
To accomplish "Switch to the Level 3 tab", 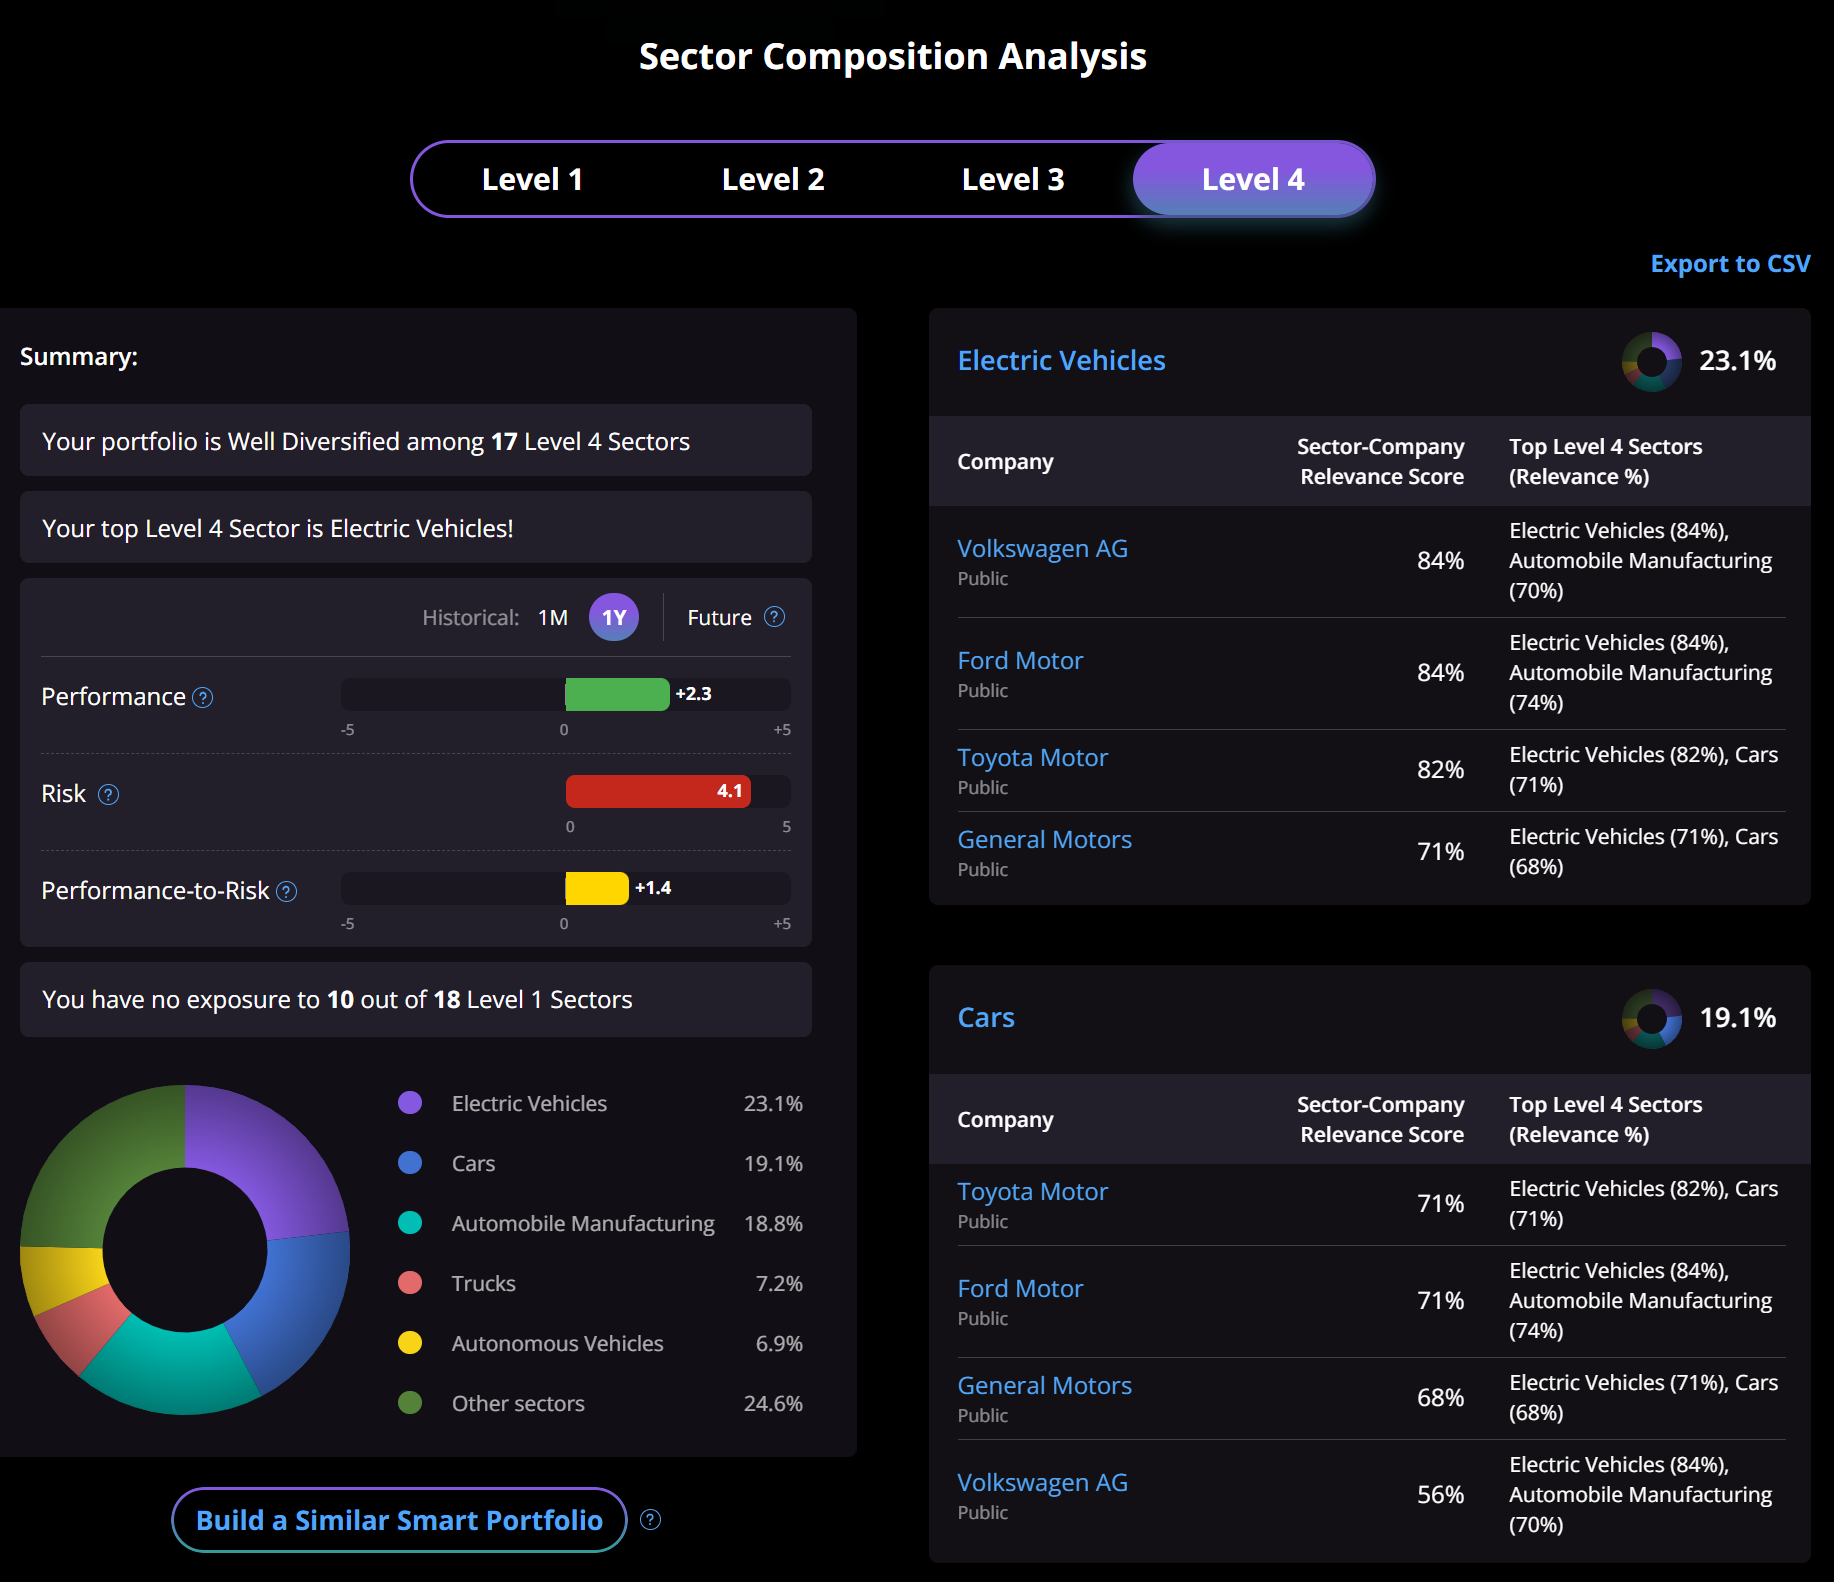I will (x=1013, y=179).
